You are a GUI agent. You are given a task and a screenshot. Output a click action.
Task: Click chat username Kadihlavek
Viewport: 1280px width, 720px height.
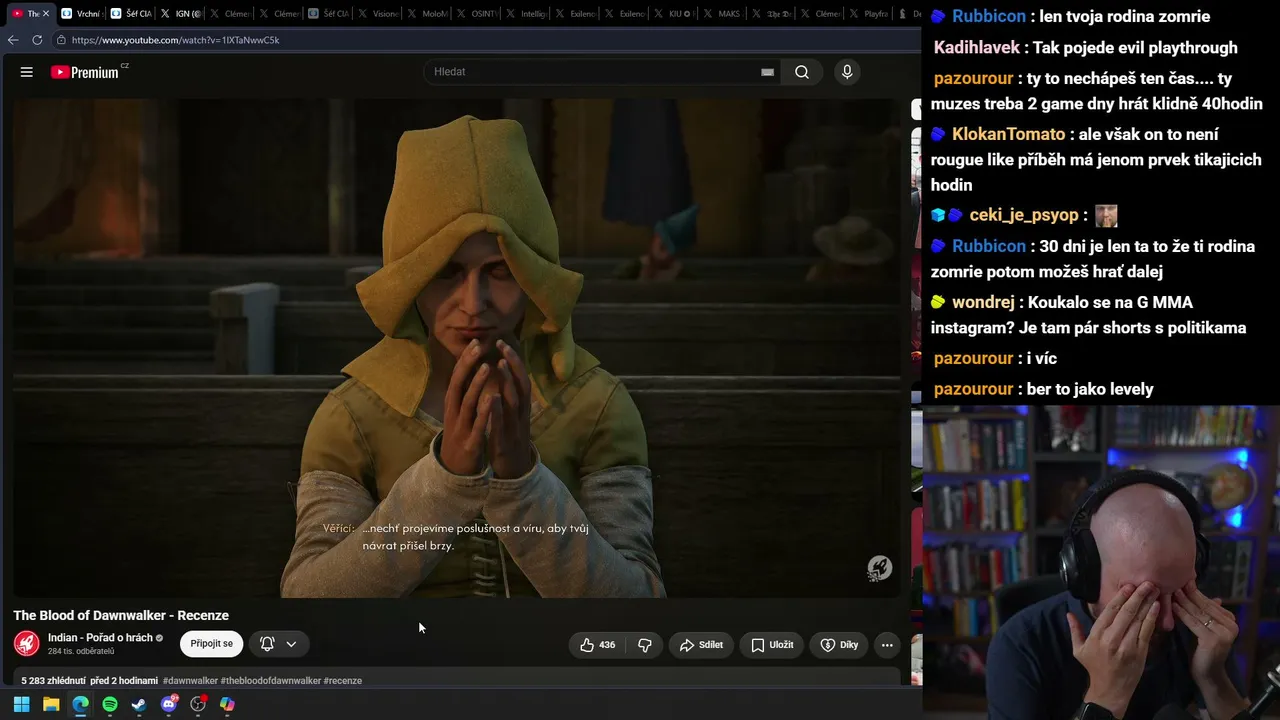[x=977, y=48]
